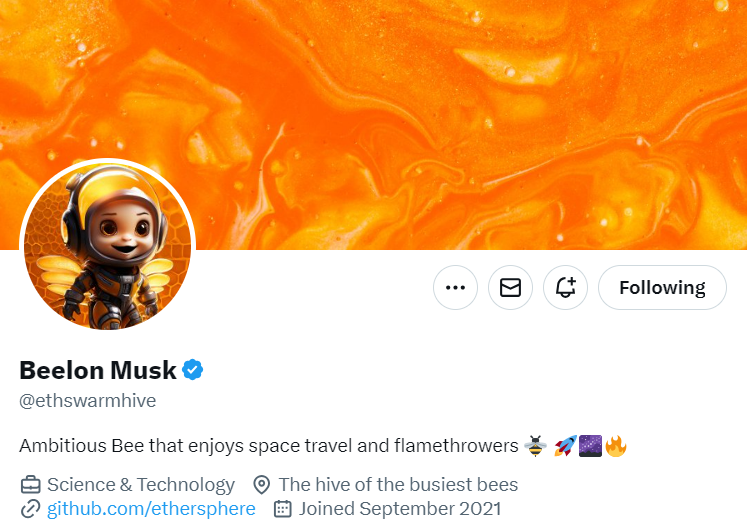
Task: Click the @ethswarmhive handle
Action: click(87, 401)
